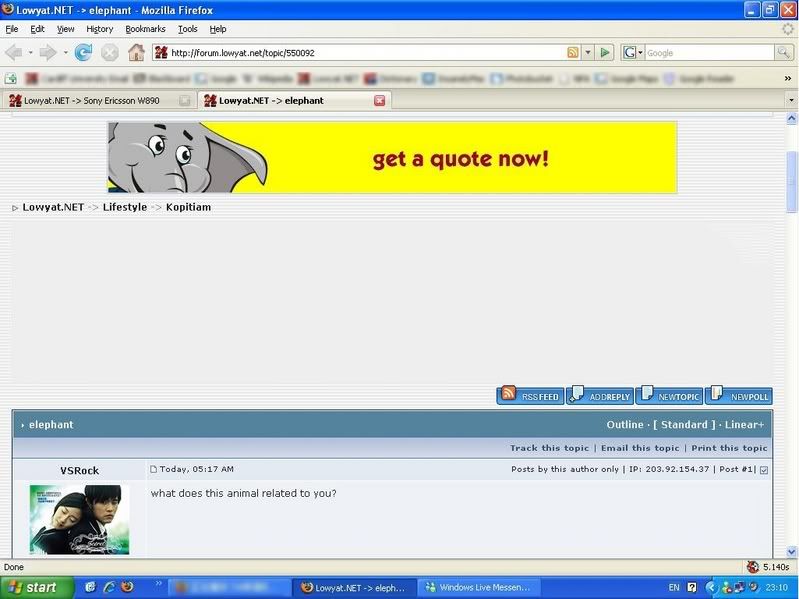Click the ADDREPLY button
The width and height of the screenshot is (799, 599).
(600, 396)
